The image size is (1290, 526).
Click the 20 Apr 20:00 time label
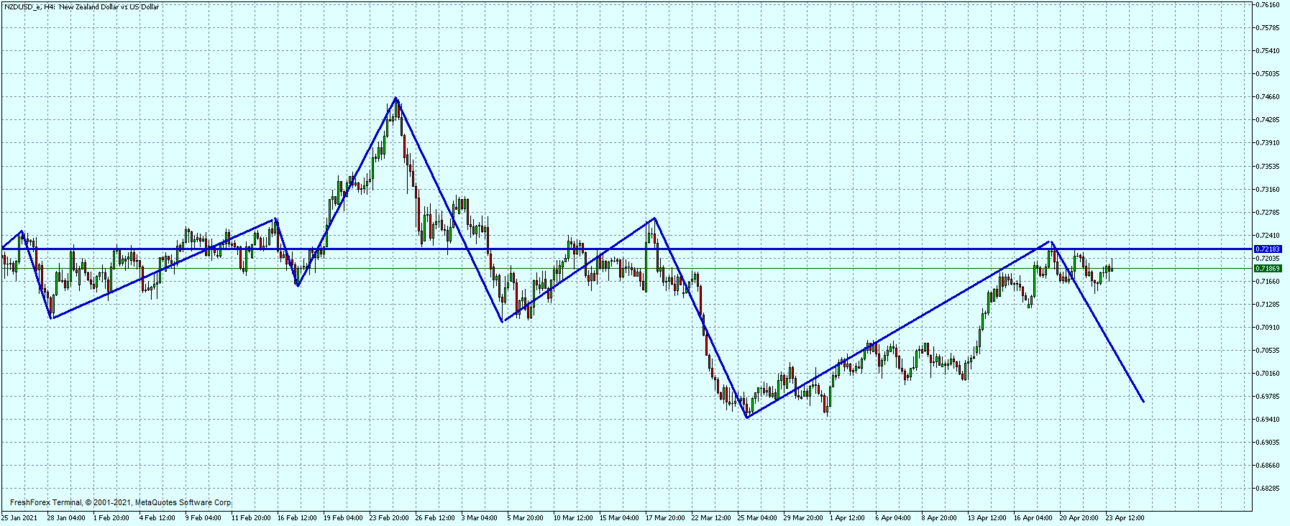[x=1079, y=519]
